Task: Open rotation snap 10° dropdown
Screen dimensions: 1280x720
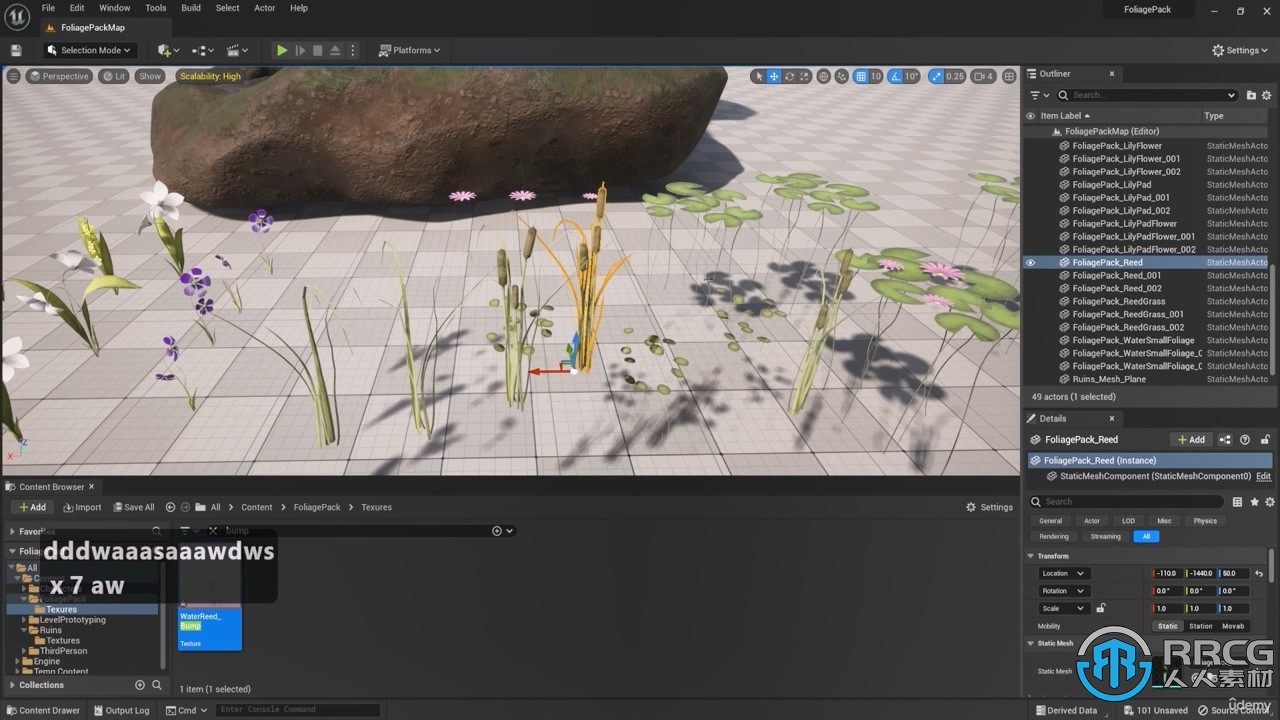Action: coord(912,76)
